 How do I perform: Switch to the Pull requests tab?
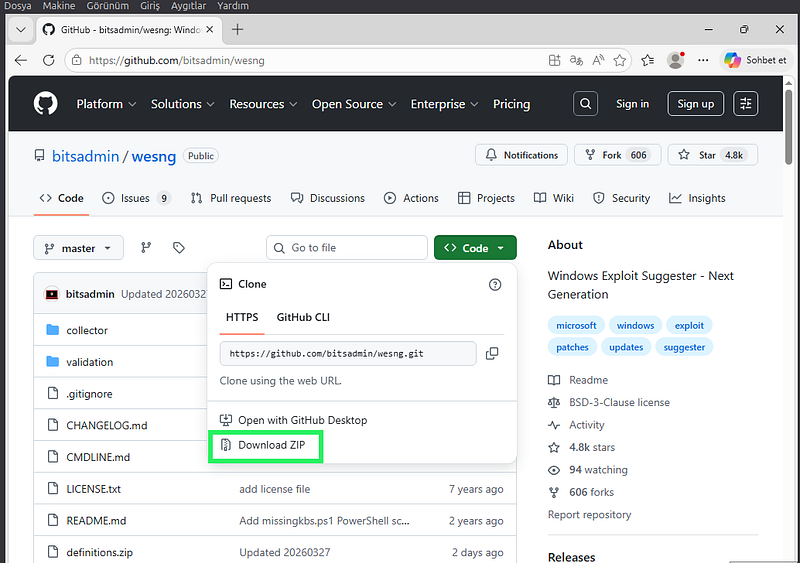click(x=231, y=198)
